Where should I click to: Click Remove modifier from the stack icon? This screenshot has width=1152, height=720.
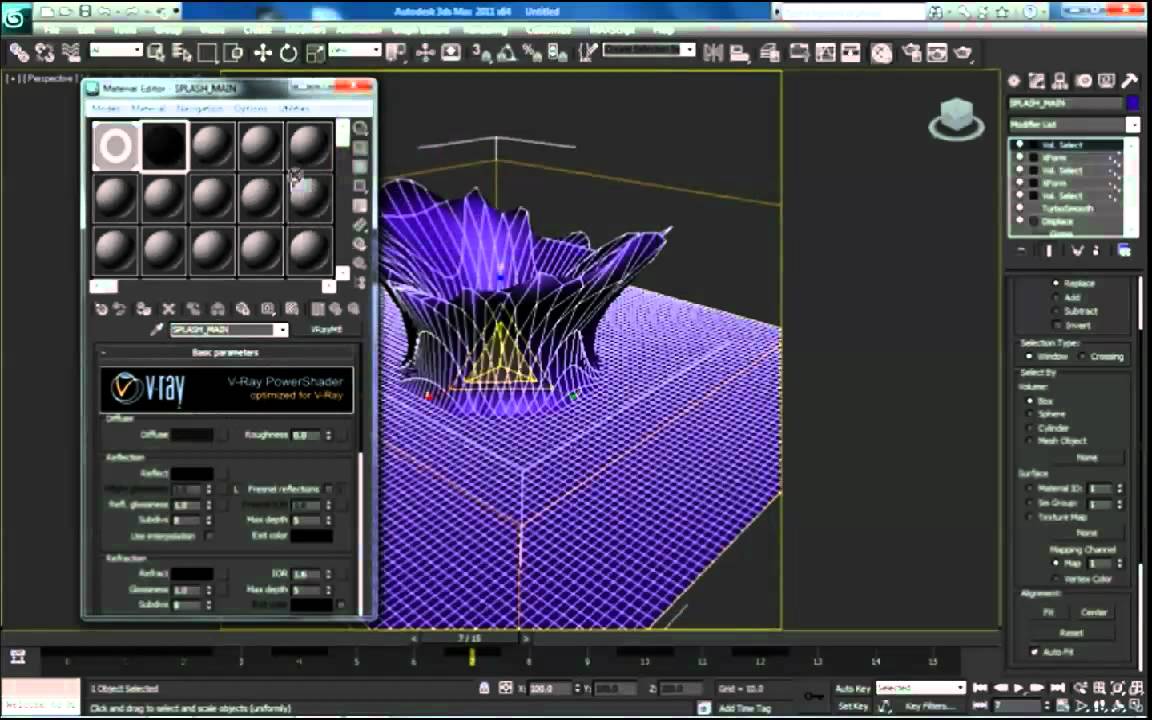1096,251
